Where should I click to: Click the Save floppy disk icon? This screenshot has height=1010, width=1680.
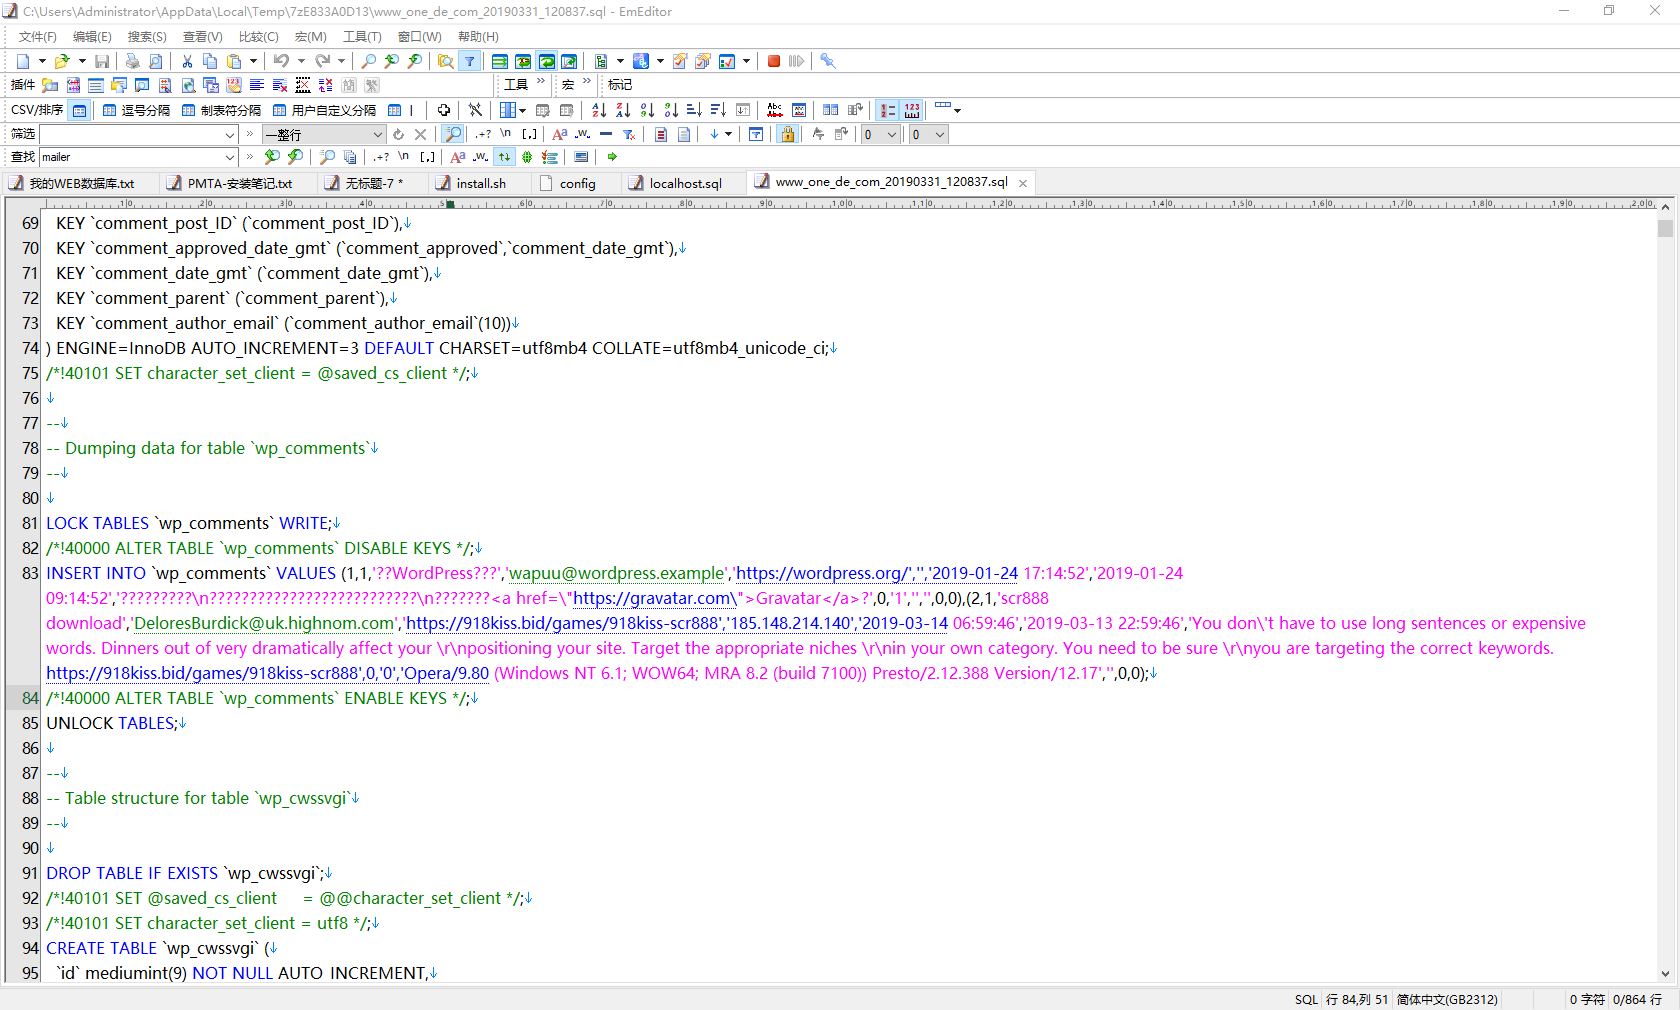[101, 61]
